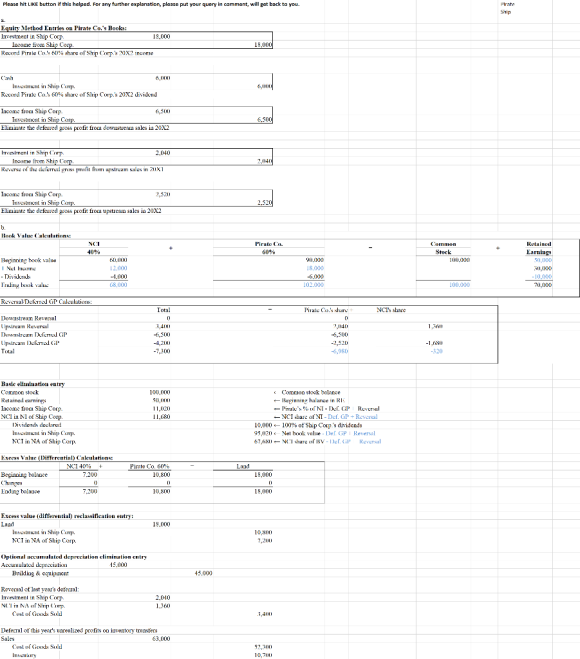Click the NCI 40% column header

click(93, 248)
